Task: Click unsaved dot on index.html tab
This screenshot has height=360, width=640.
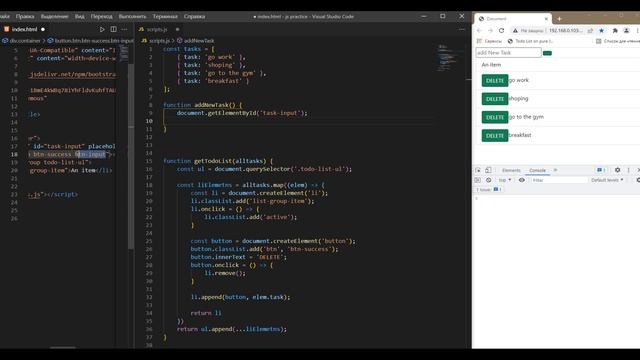Action: [x=43, y=29]
